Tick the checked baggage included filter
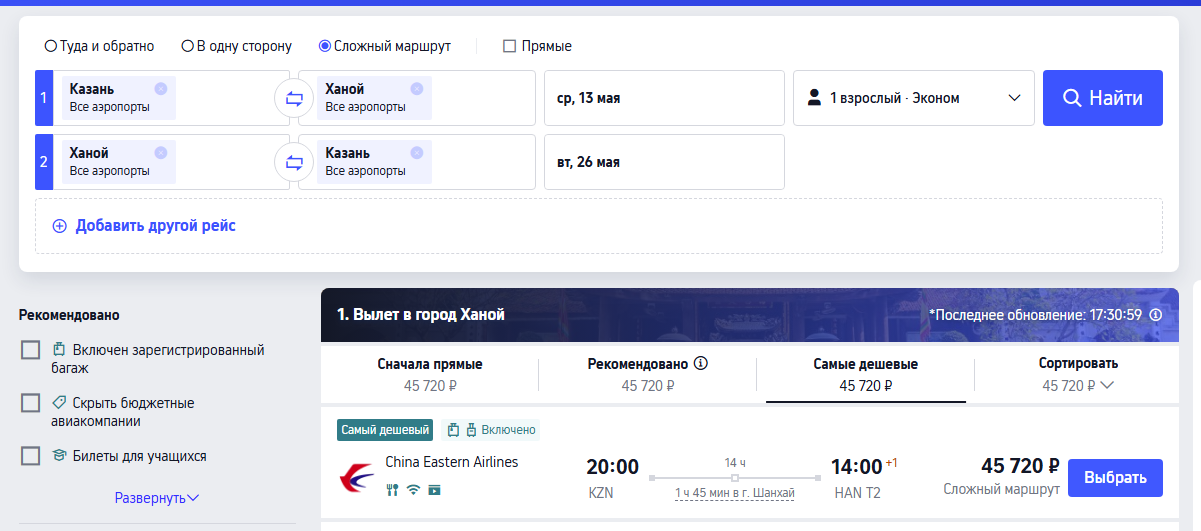This screenshot has width=1201, height=531. coord(31,350)
